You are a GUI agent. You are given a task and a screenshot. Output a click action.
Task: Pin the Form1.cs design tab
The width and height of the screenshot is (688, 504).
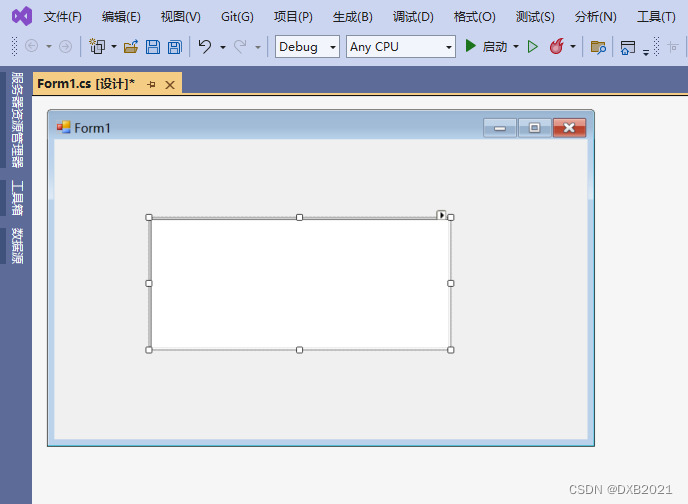coord(151,84)
